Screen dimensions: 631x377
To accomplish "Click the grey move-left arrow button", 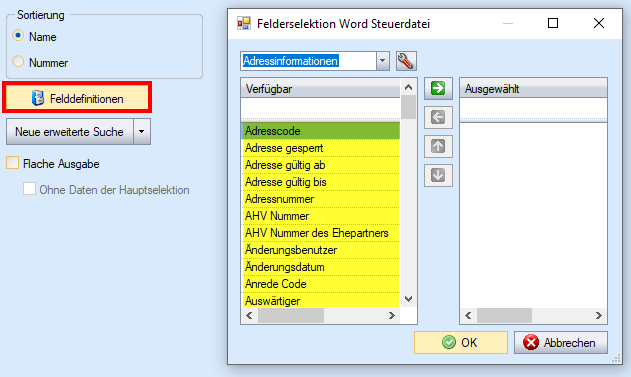I will point(438,117).
